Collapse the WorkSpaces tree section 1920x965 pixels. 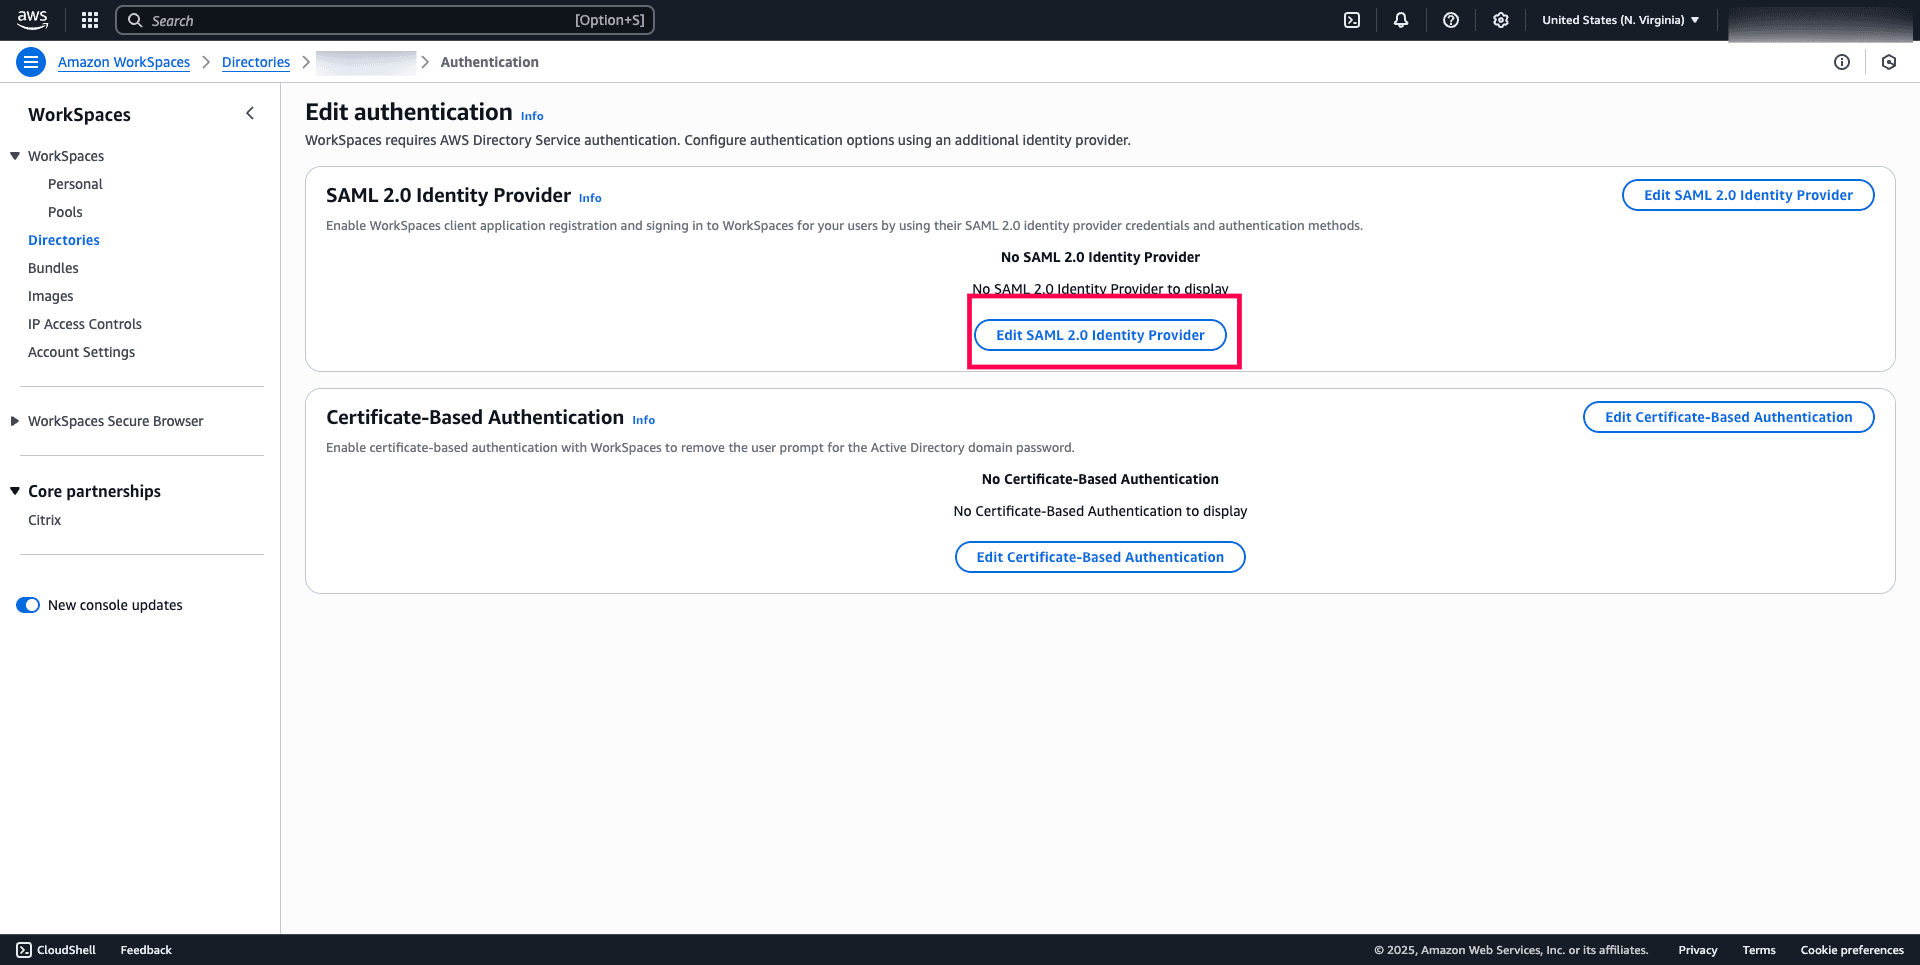coord(15,156)
